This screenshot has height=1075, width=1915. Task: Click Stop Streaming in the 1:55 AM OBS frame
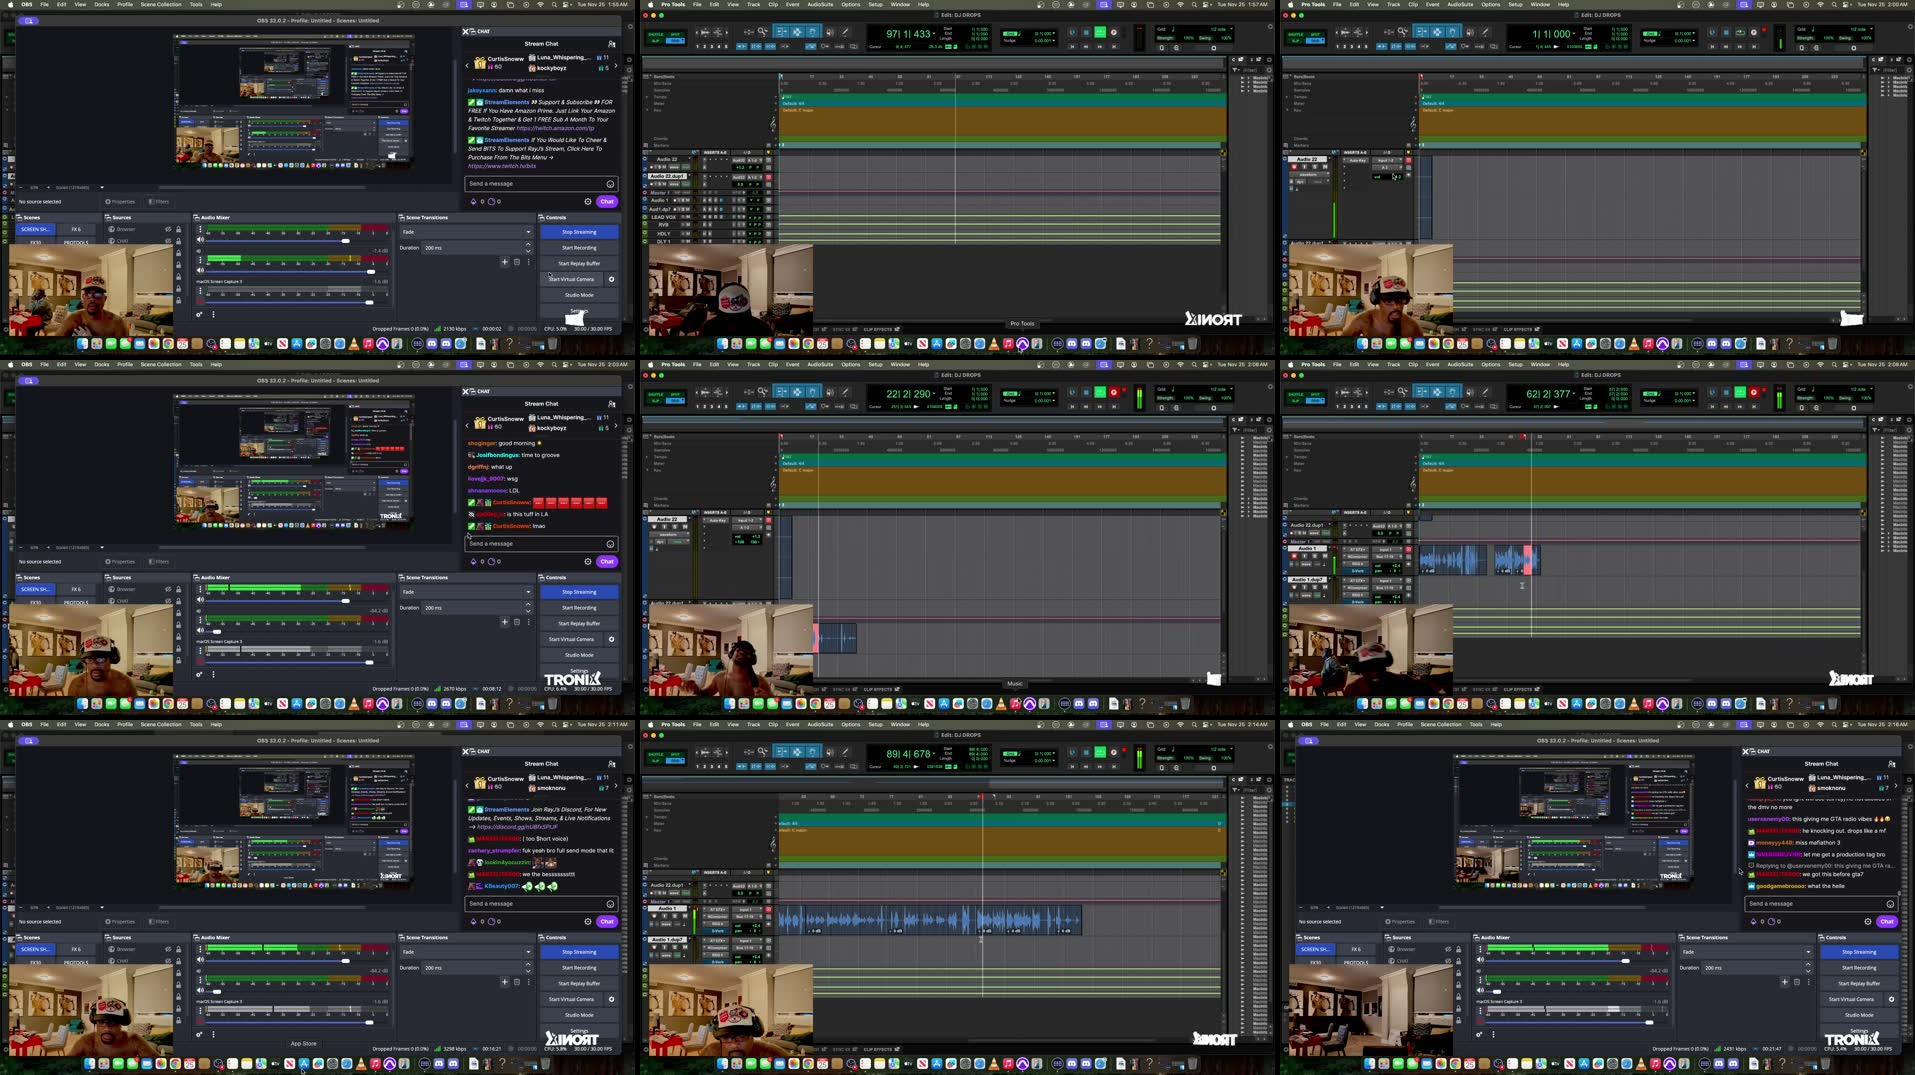pos(579,232)
